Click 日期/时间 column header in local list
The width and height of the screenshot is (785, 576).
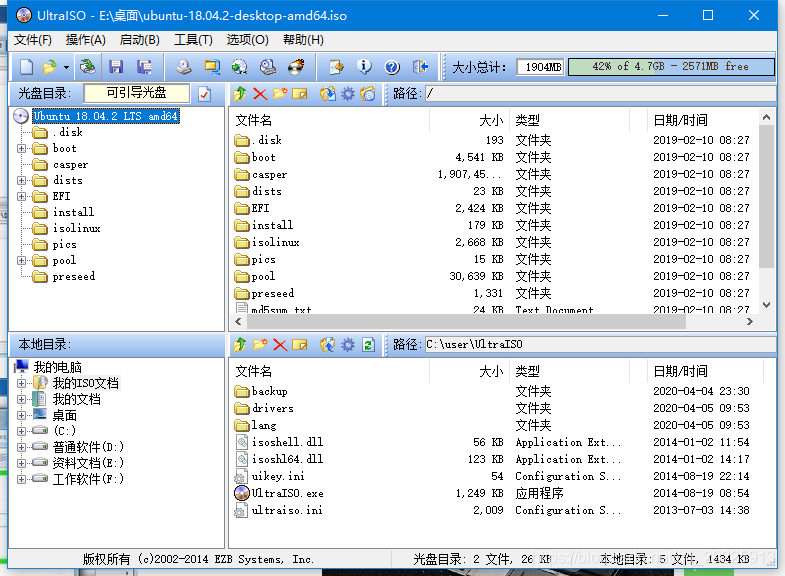click(x=680, y=371)
